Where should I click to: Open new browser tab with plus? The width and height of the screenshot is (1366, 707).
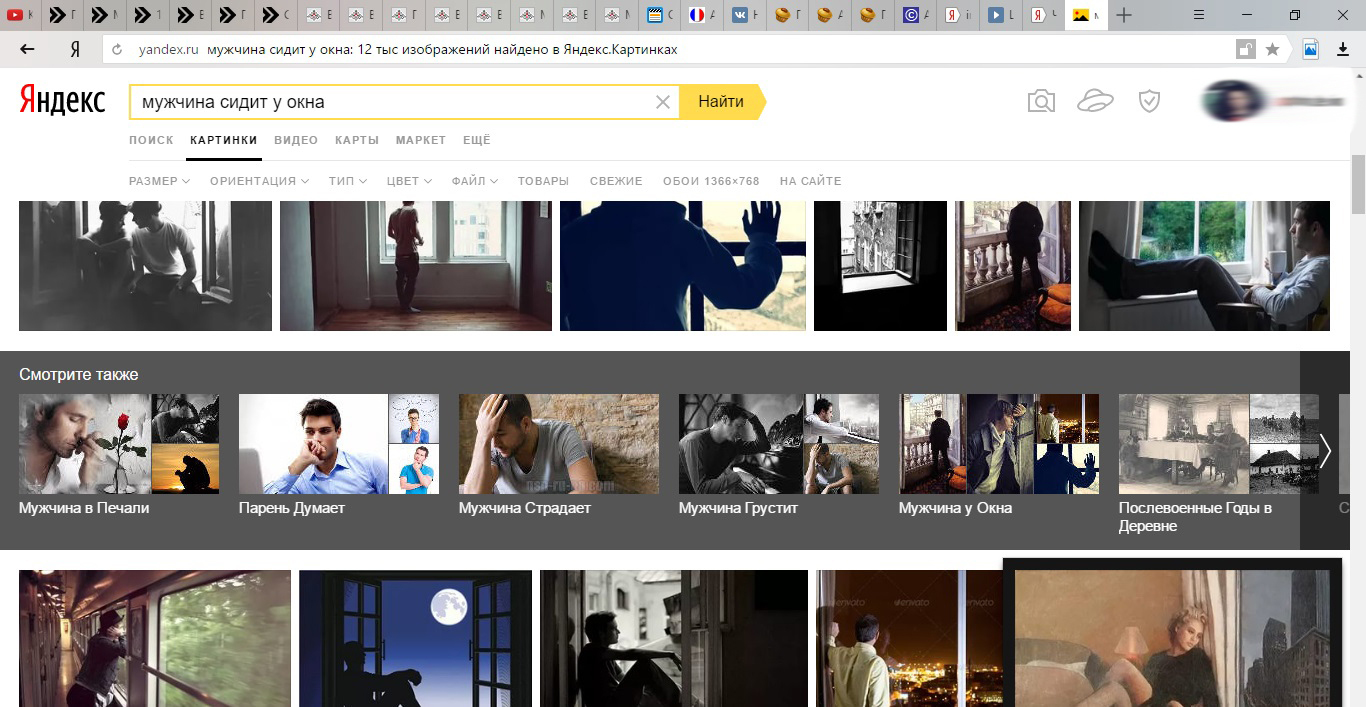pyautogui.click(x=1124, y=15)
